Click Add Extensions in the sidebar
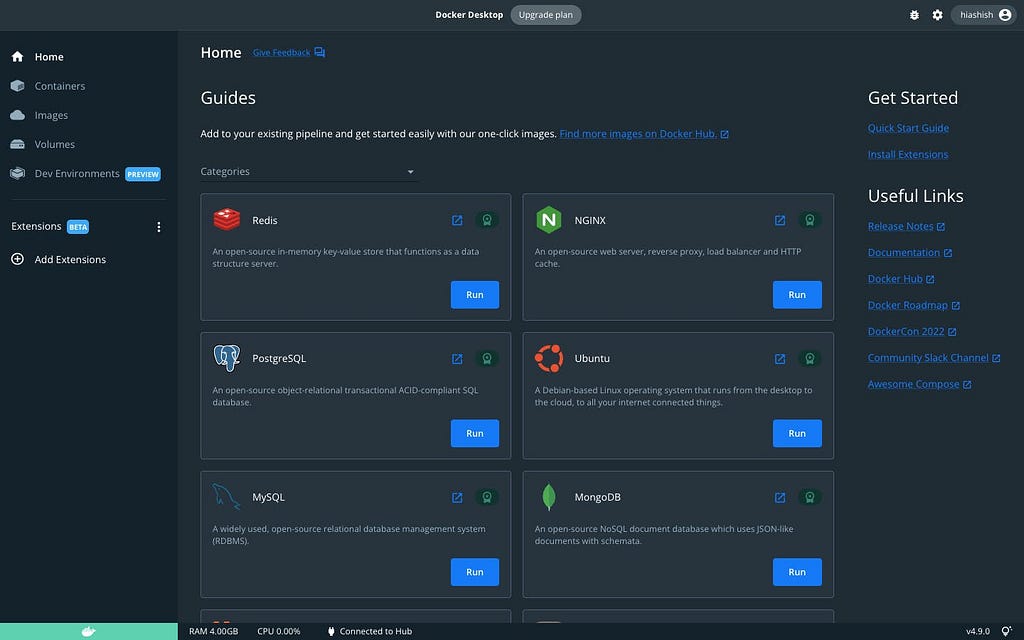The image size is (1024, 640). click(x=58, y=259)
